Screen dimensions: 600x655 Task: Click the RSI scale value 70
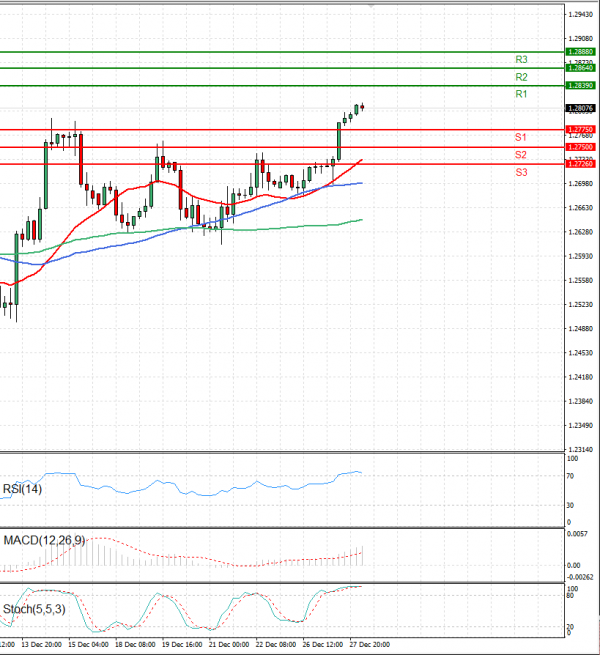point(570,476)
